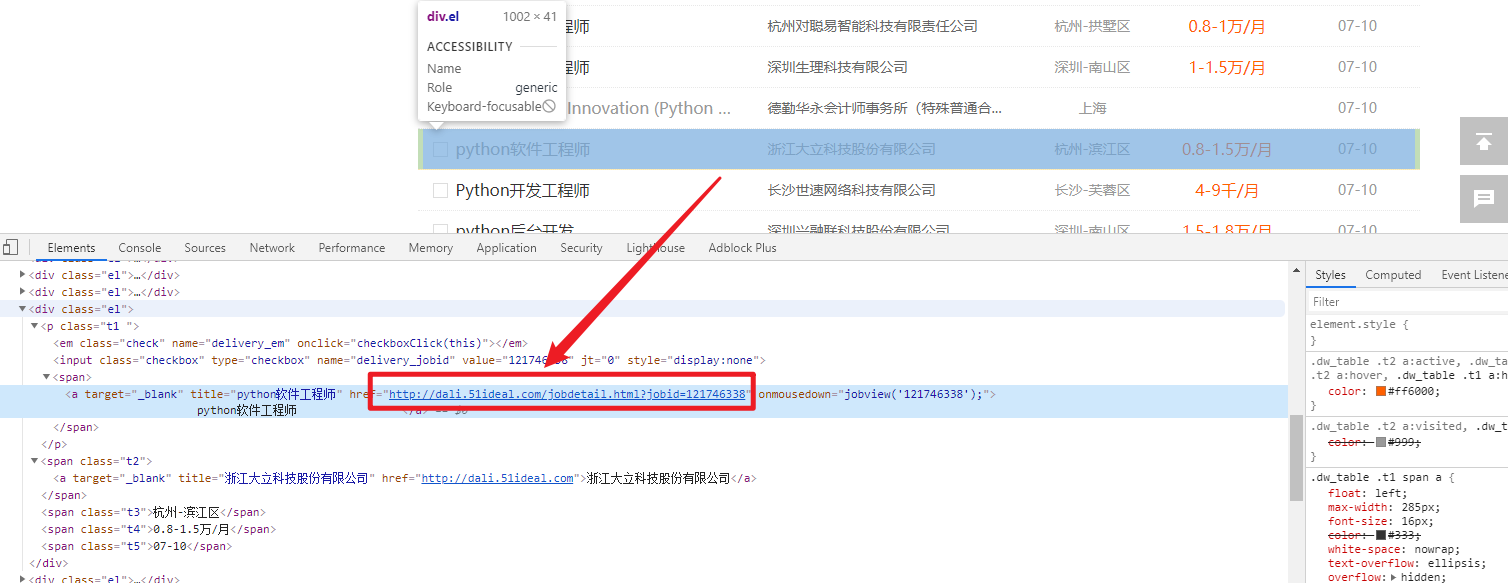
Task: Select the span class="t5" 07-10 line
Action: click(136, 546)
